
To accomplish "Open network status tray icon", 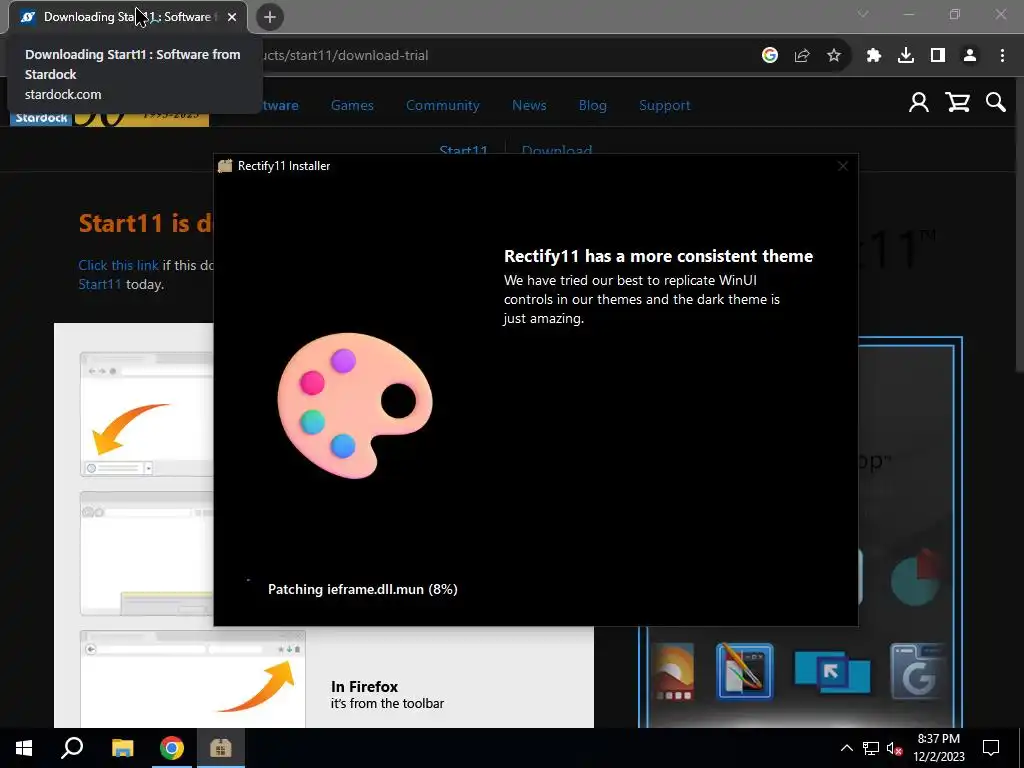I will 871,748.
